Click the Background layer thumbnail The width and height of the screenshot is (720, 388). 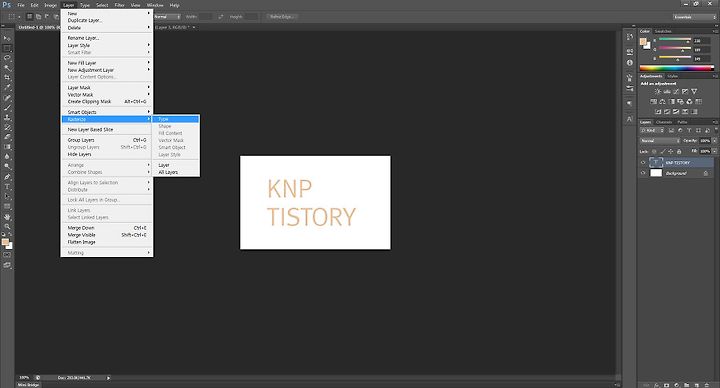(656, 173)
